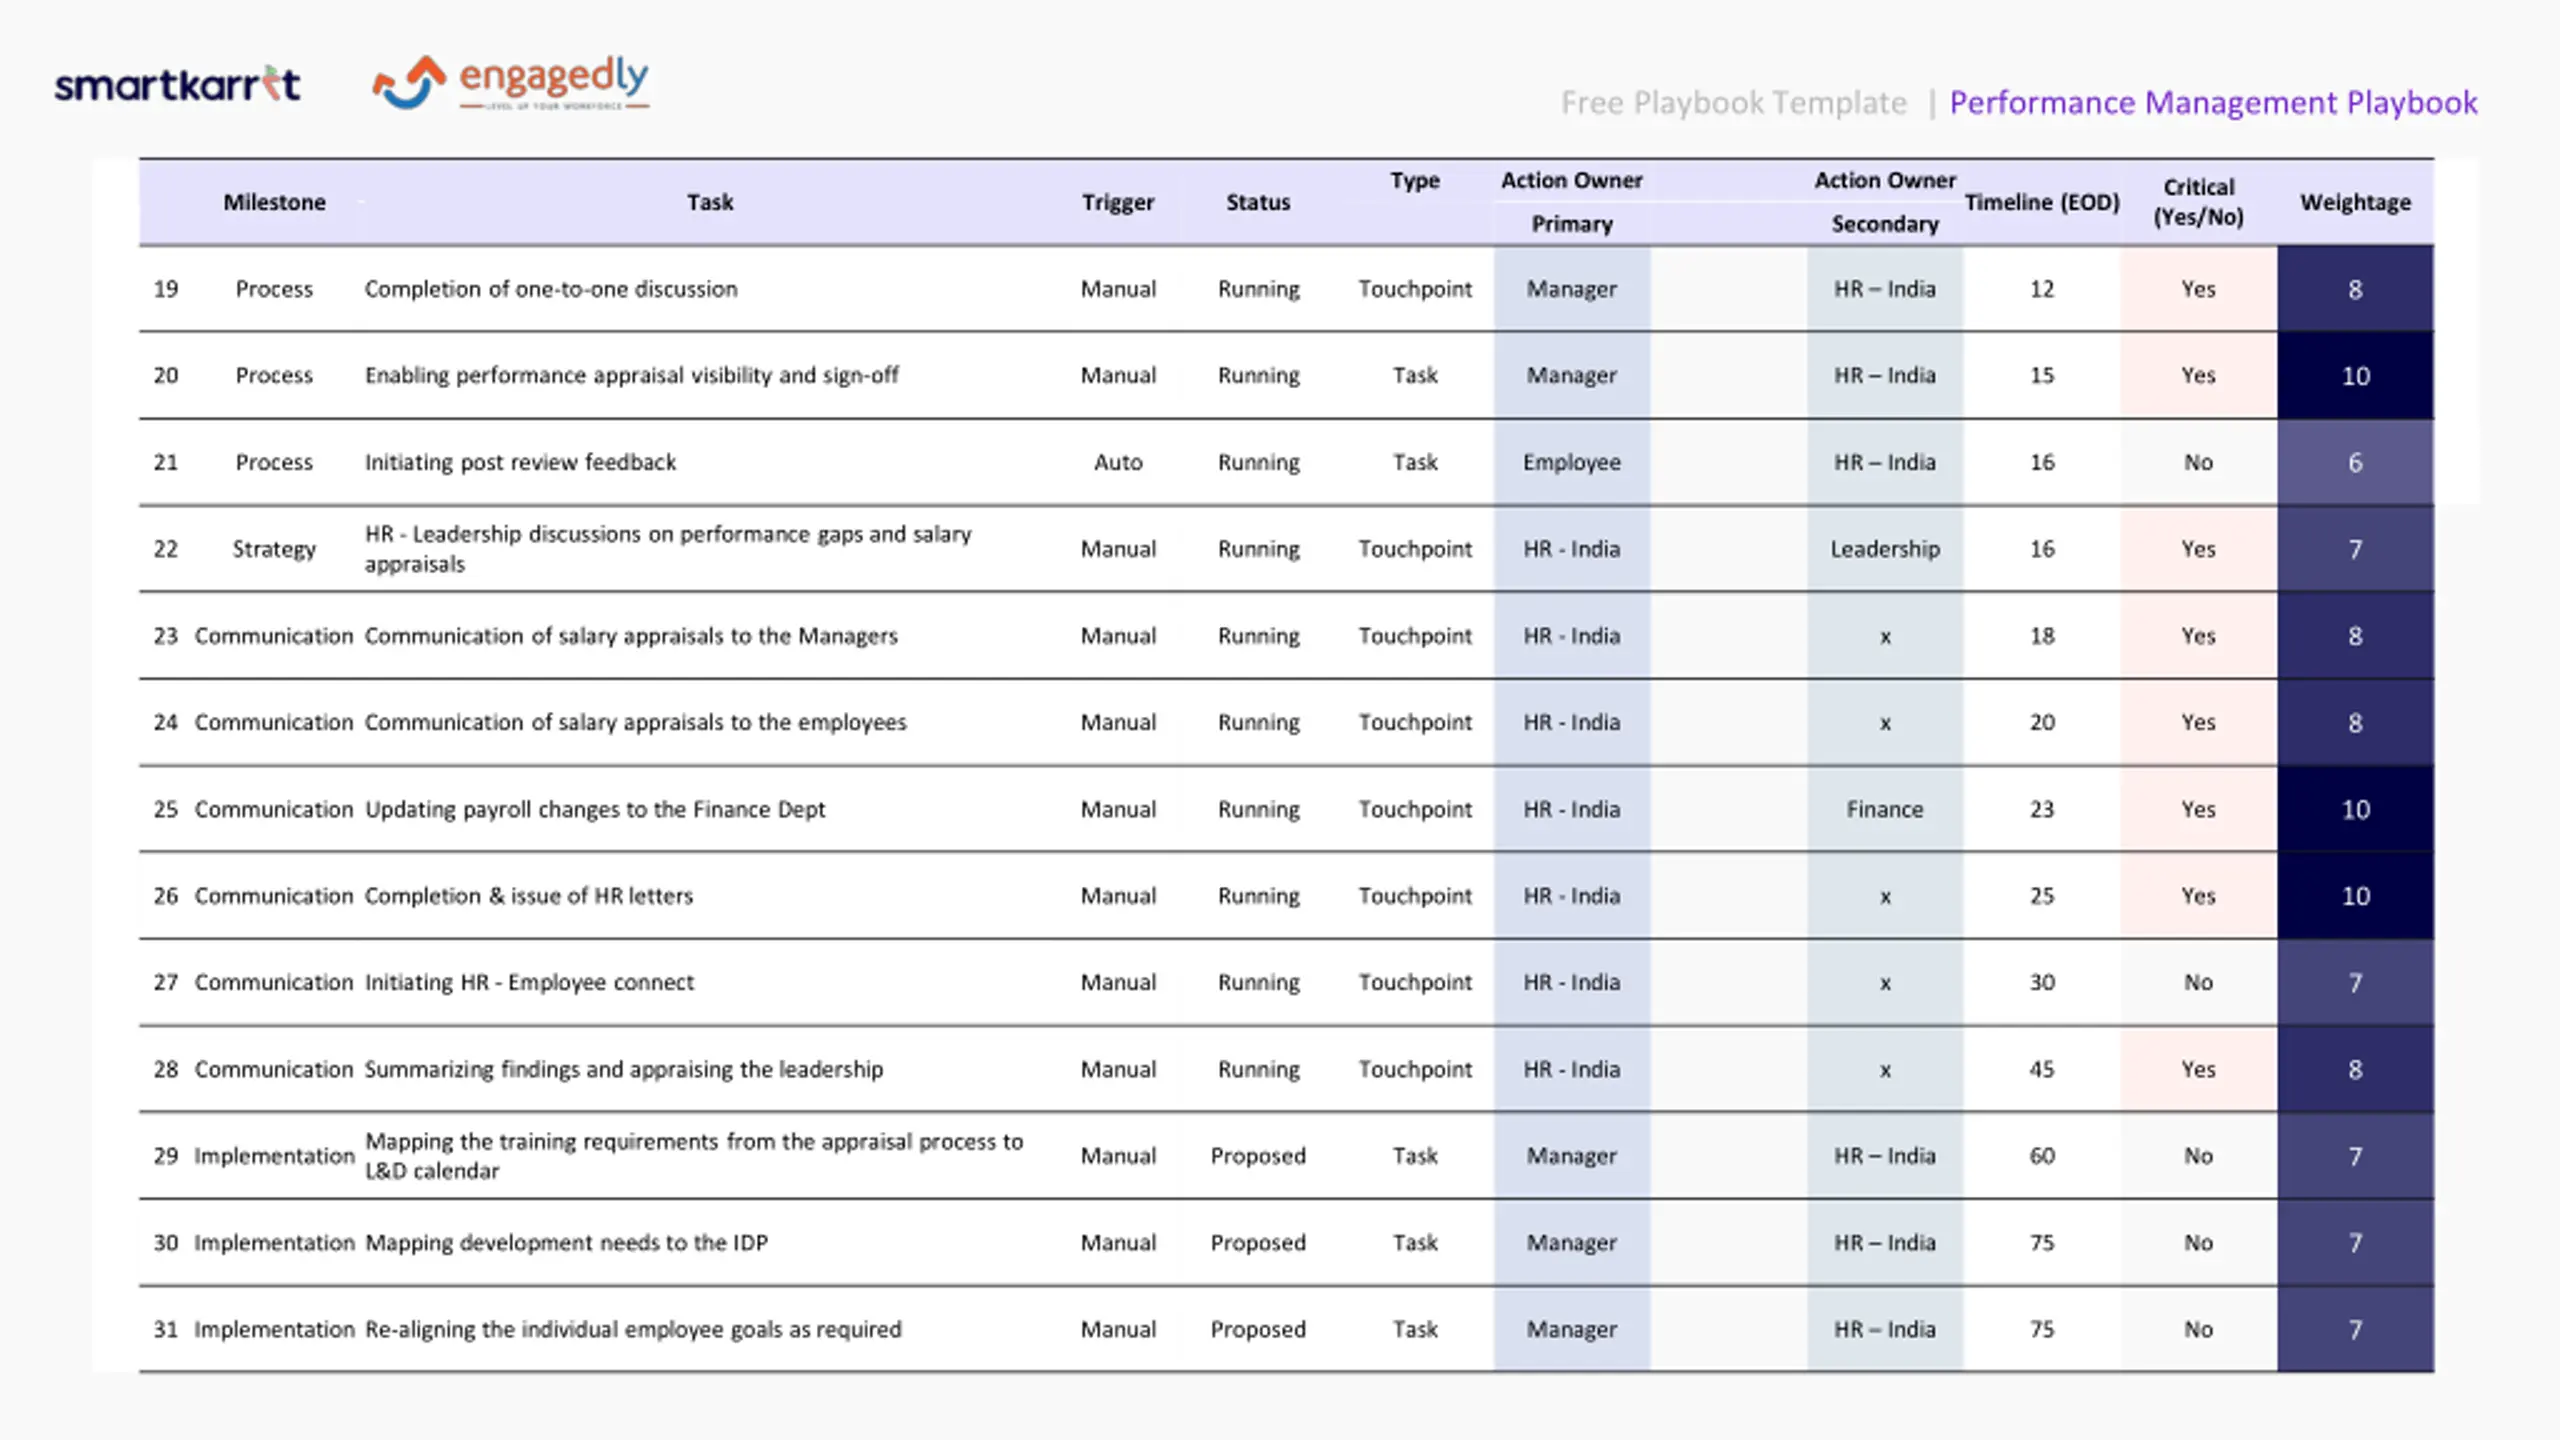Select 'Completion & issue of HR letters' cell
The width and height of the screenshot is (2560, 1440).
528,896
